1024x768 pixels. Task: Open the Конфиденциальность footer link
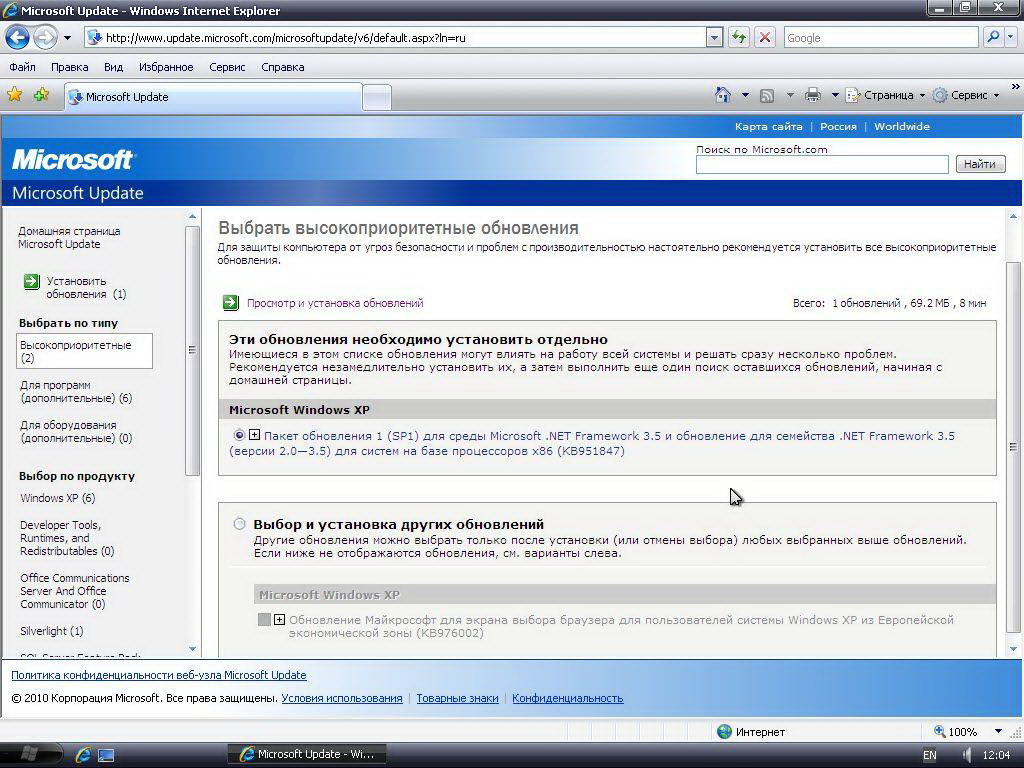tap(568, 698)
